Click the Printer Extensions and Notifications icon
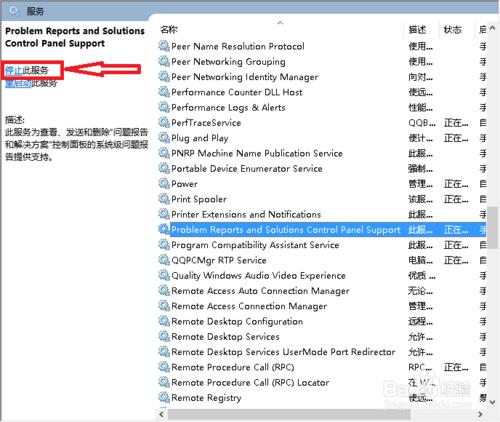 click(164, 214)
